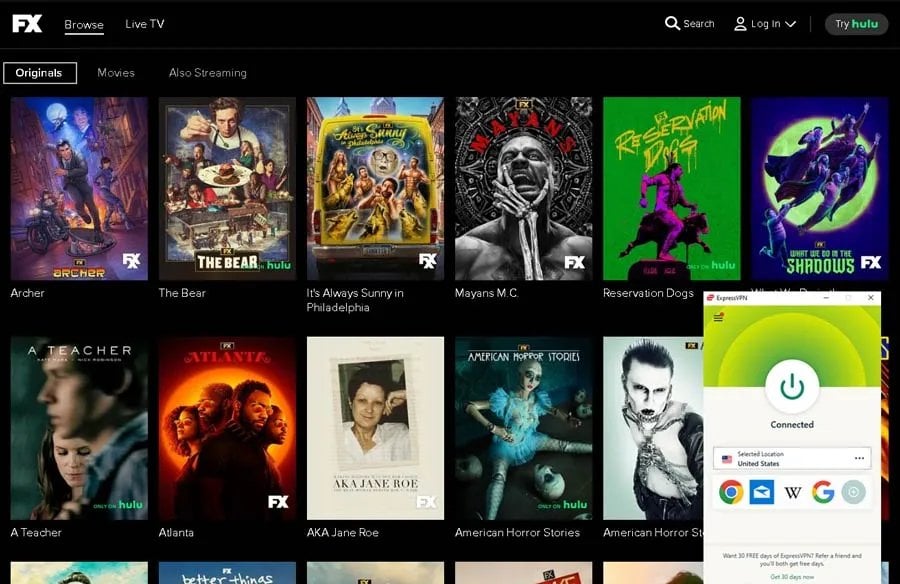Click the Reservation Dogs title link
The height and width of the screenshot is (584, 900).
click(x=649, y=293)
